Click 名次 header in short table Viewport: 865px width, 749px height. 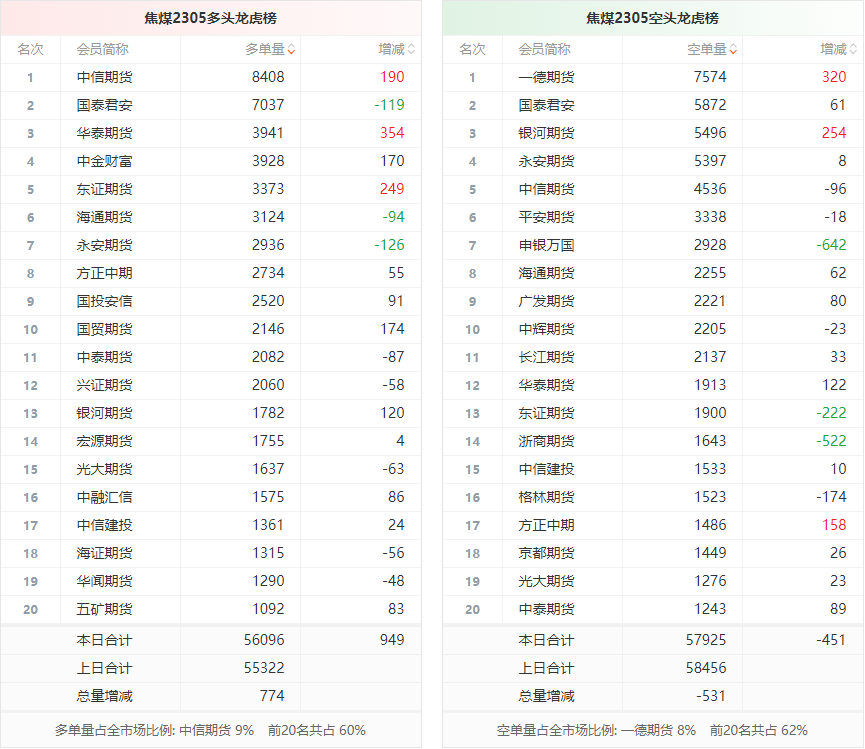point(472,49)
